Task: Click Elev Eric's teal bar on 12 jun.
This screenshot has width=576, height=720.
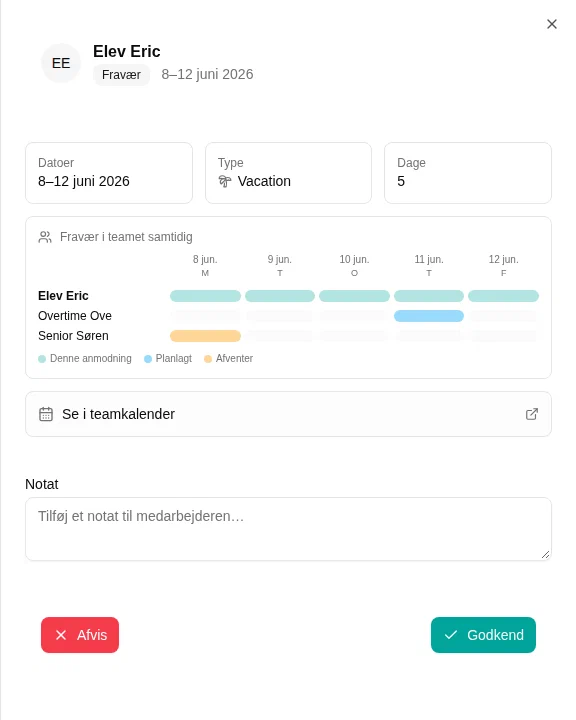Action: click(503, 296)
